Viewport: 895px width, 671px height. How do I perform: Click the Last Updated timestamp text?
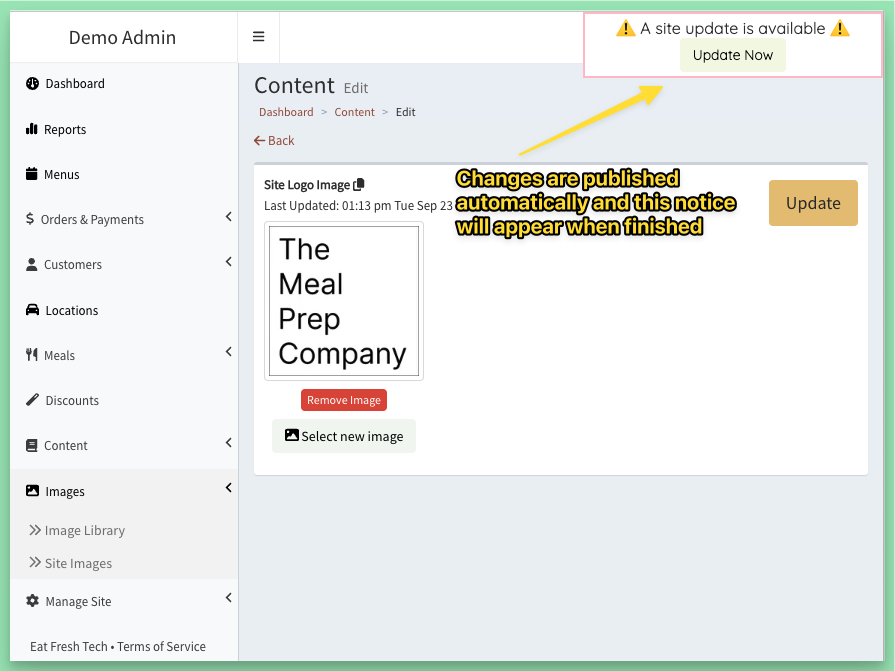point(358,205)
